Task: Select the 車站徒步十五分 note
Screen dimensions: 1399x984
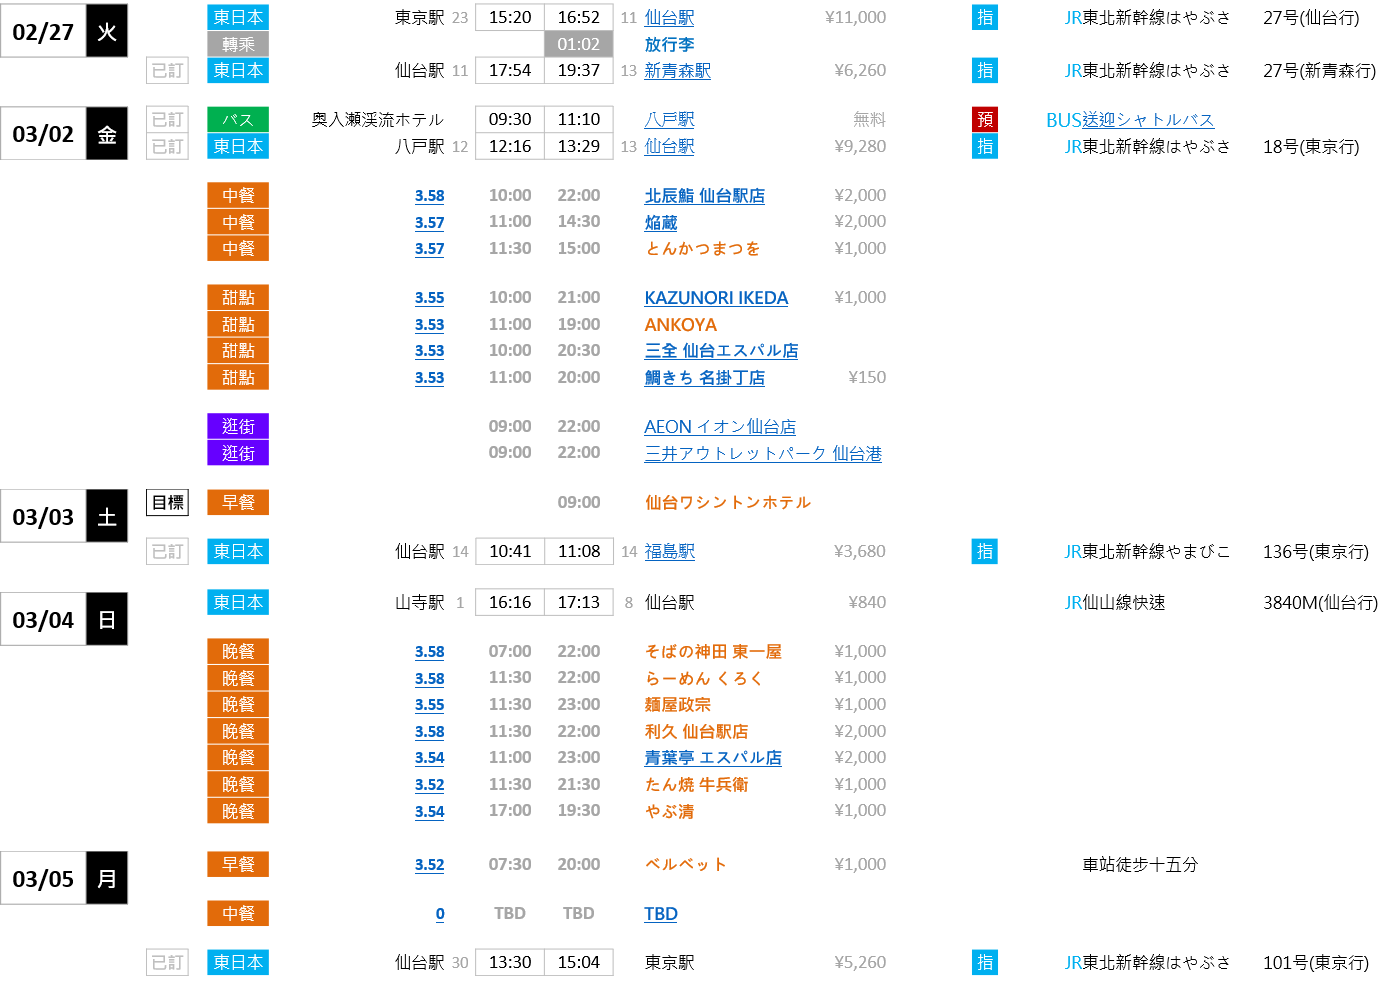Action: (1140, 864)
